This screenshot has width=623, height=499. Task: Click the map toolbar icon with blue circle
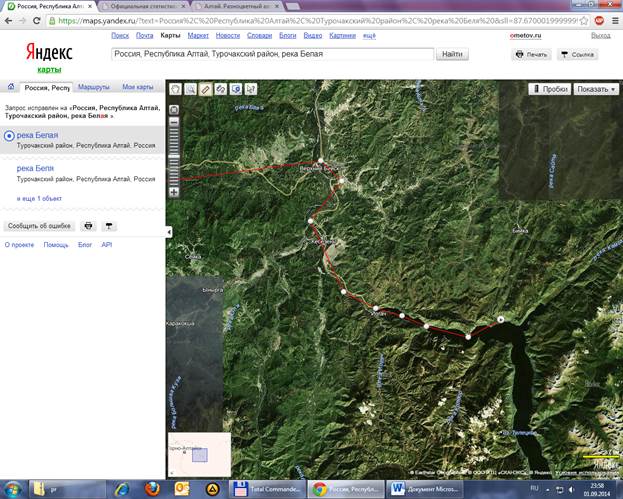[x=236, y=89]
